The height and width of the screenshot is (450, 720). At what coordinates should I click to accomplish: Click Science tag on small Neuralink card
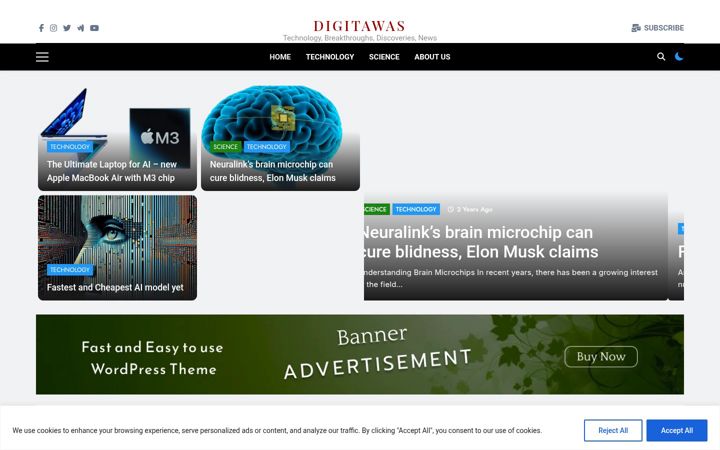pos(225,146)
